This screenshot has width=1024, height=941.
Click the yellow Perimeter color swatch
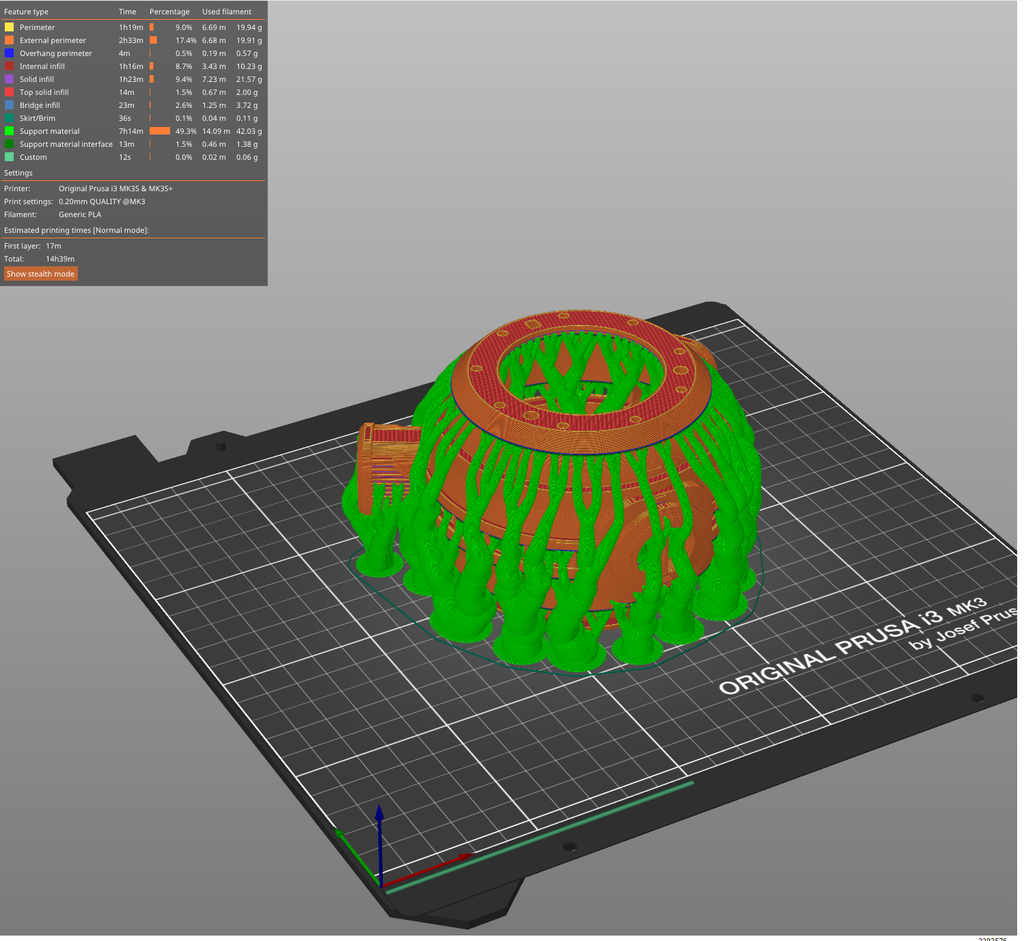(9, 27)
